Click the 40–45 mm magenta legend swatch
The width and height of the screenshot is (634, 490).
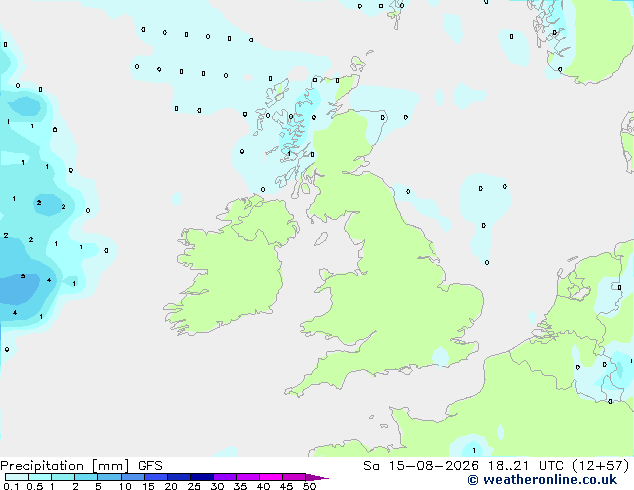pyautogui.click(x=271, y=477)
